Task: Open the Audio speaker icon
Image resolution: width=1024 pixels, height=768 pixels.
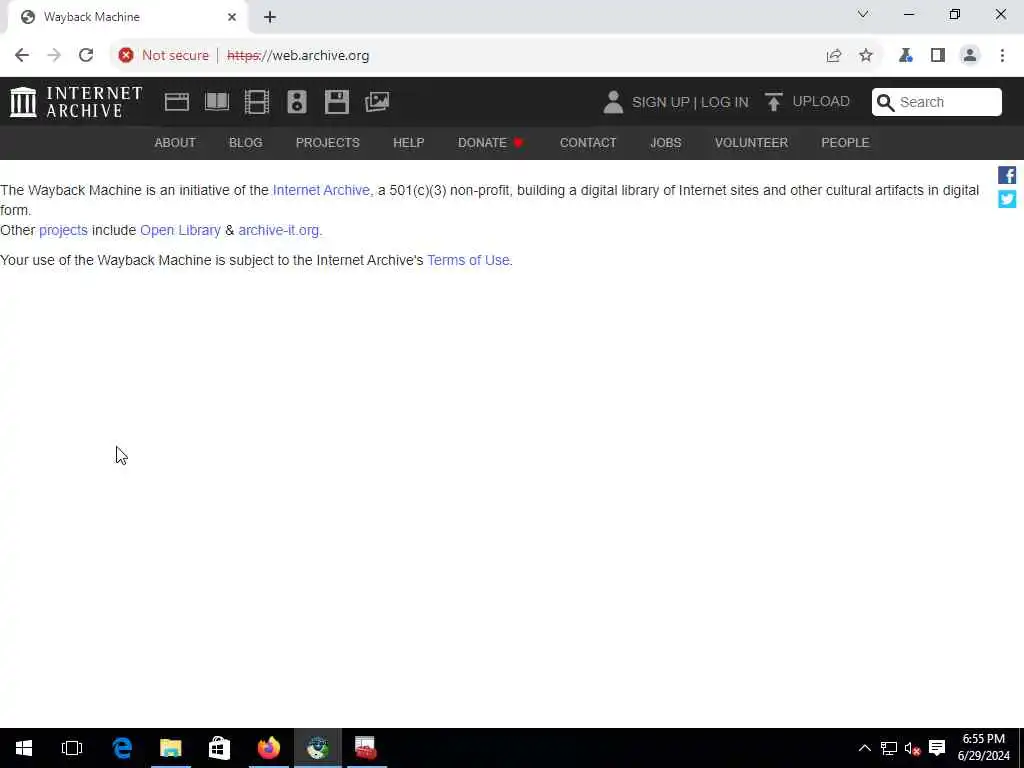Action: coord(296,102)
